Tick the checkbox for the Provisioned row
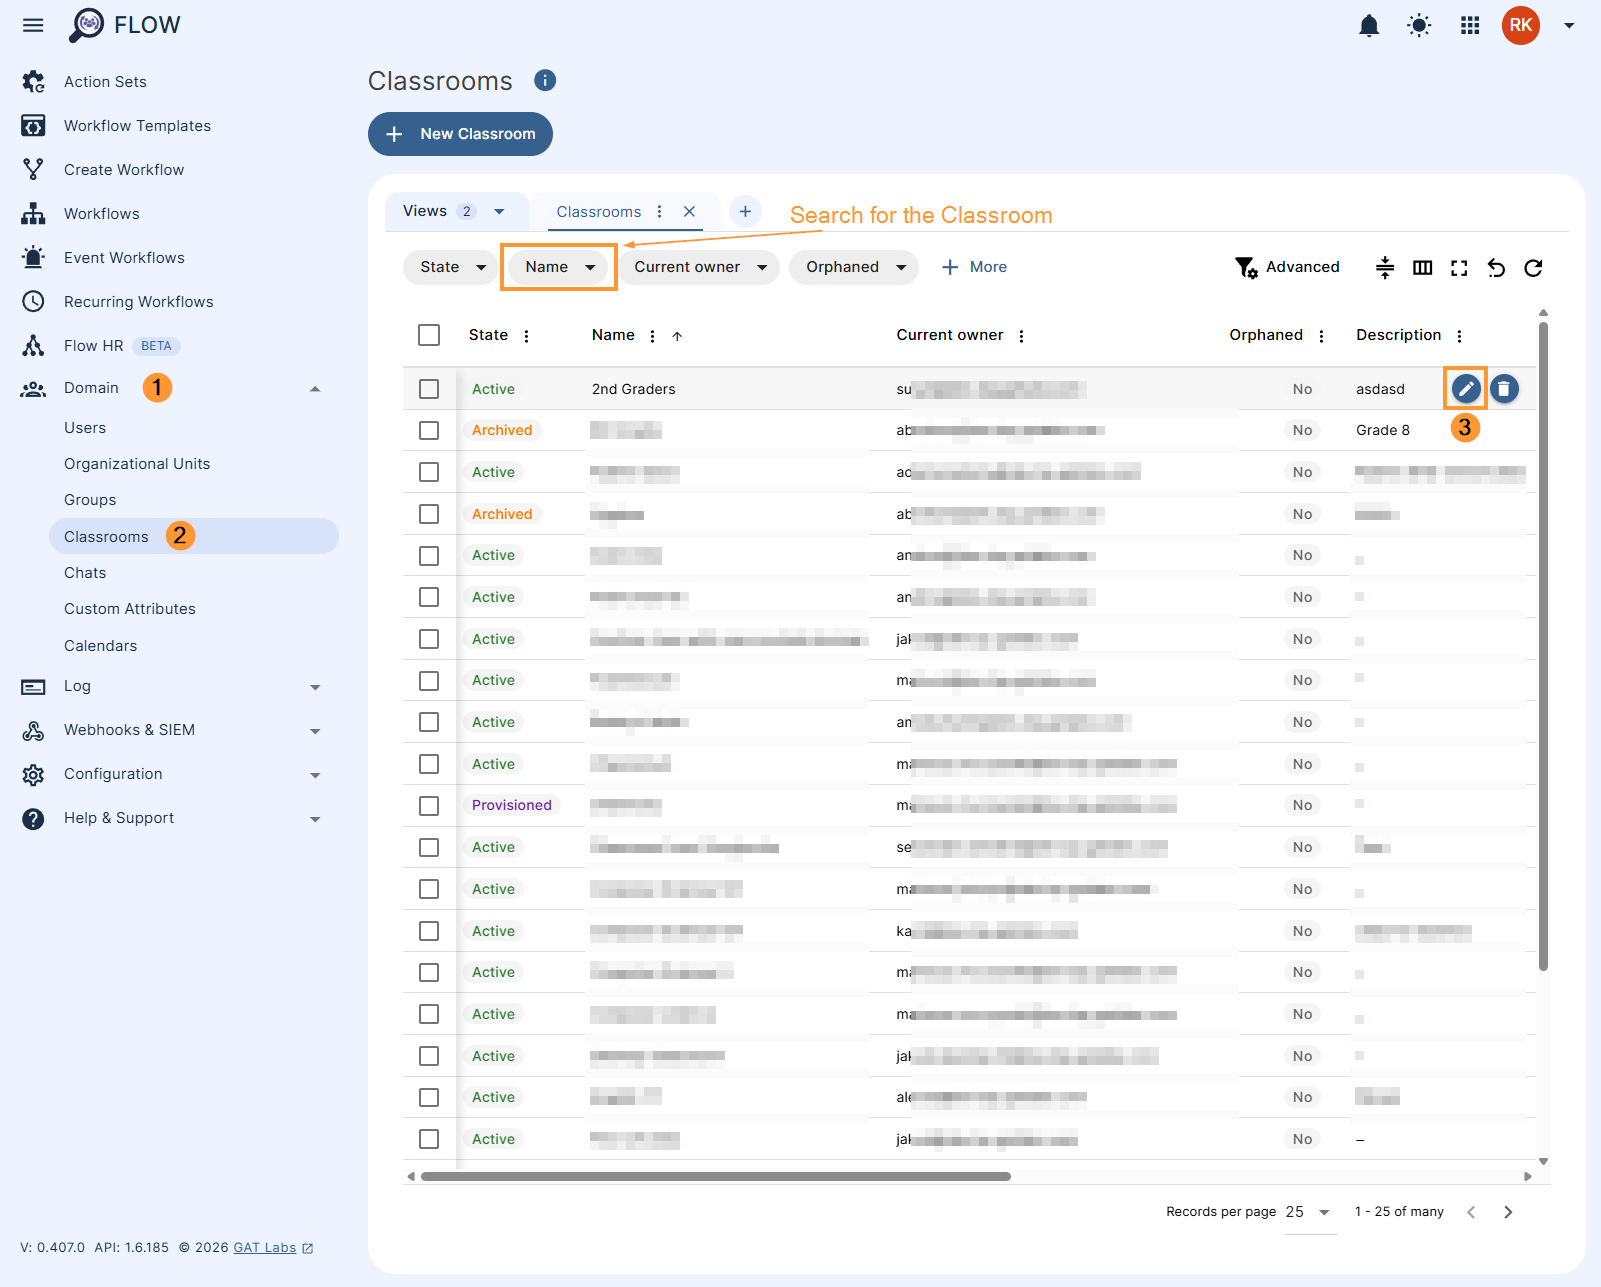This screenshot has width=1601, height=1287. pyautogui.click(x=429, y=806)
